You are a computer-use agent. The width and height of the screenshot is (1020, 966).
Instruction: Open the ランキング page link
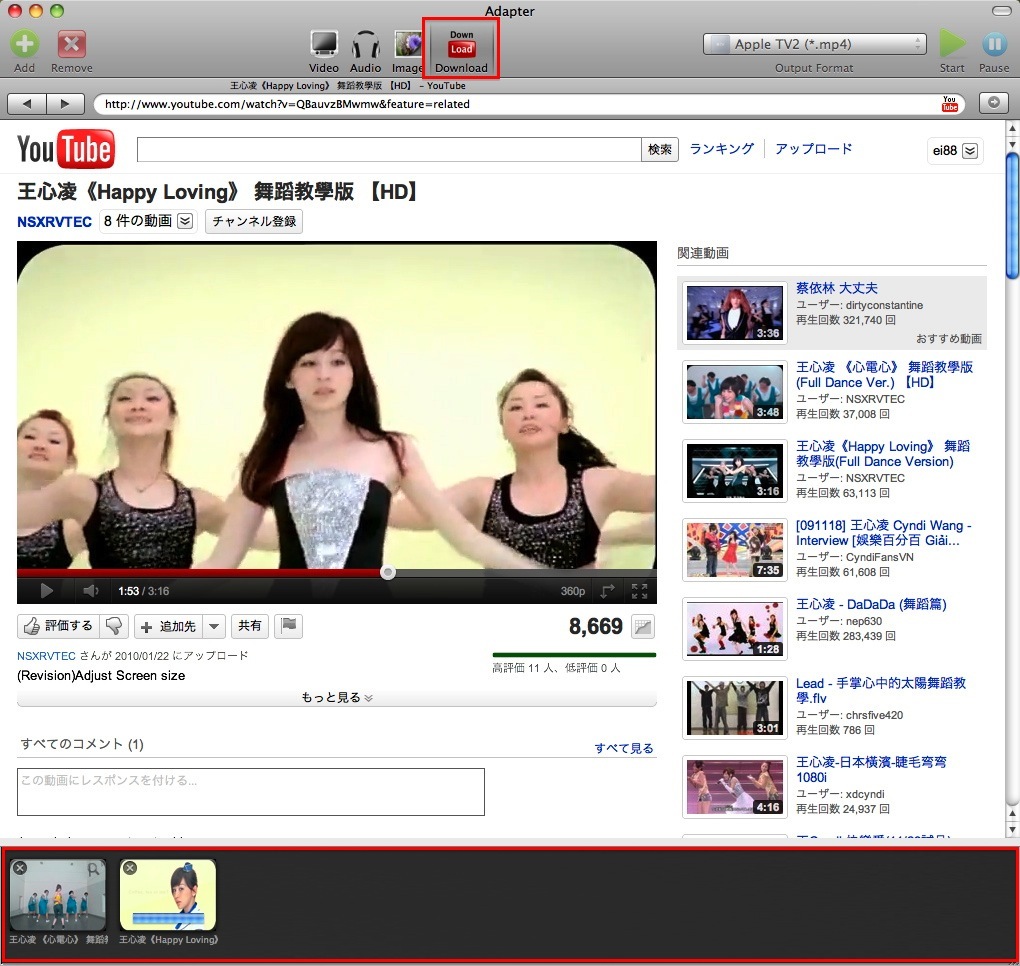click(x=721, y=149)
